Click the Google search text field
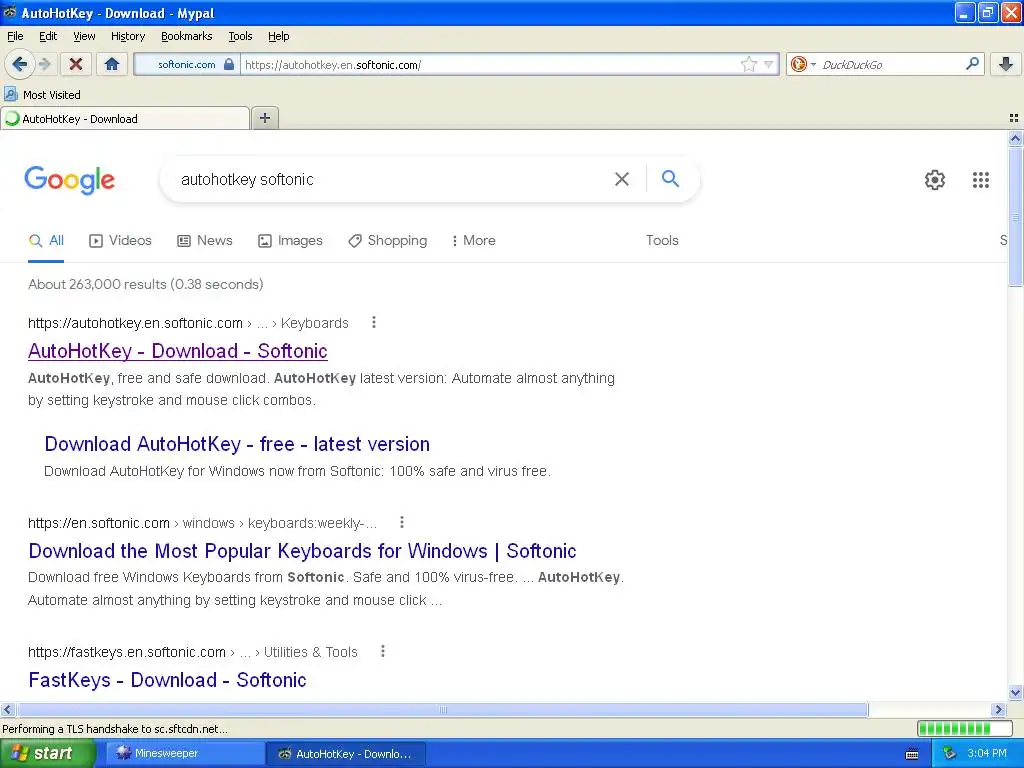The width and height of the screenshot is (1024, 768). (392, 180)
